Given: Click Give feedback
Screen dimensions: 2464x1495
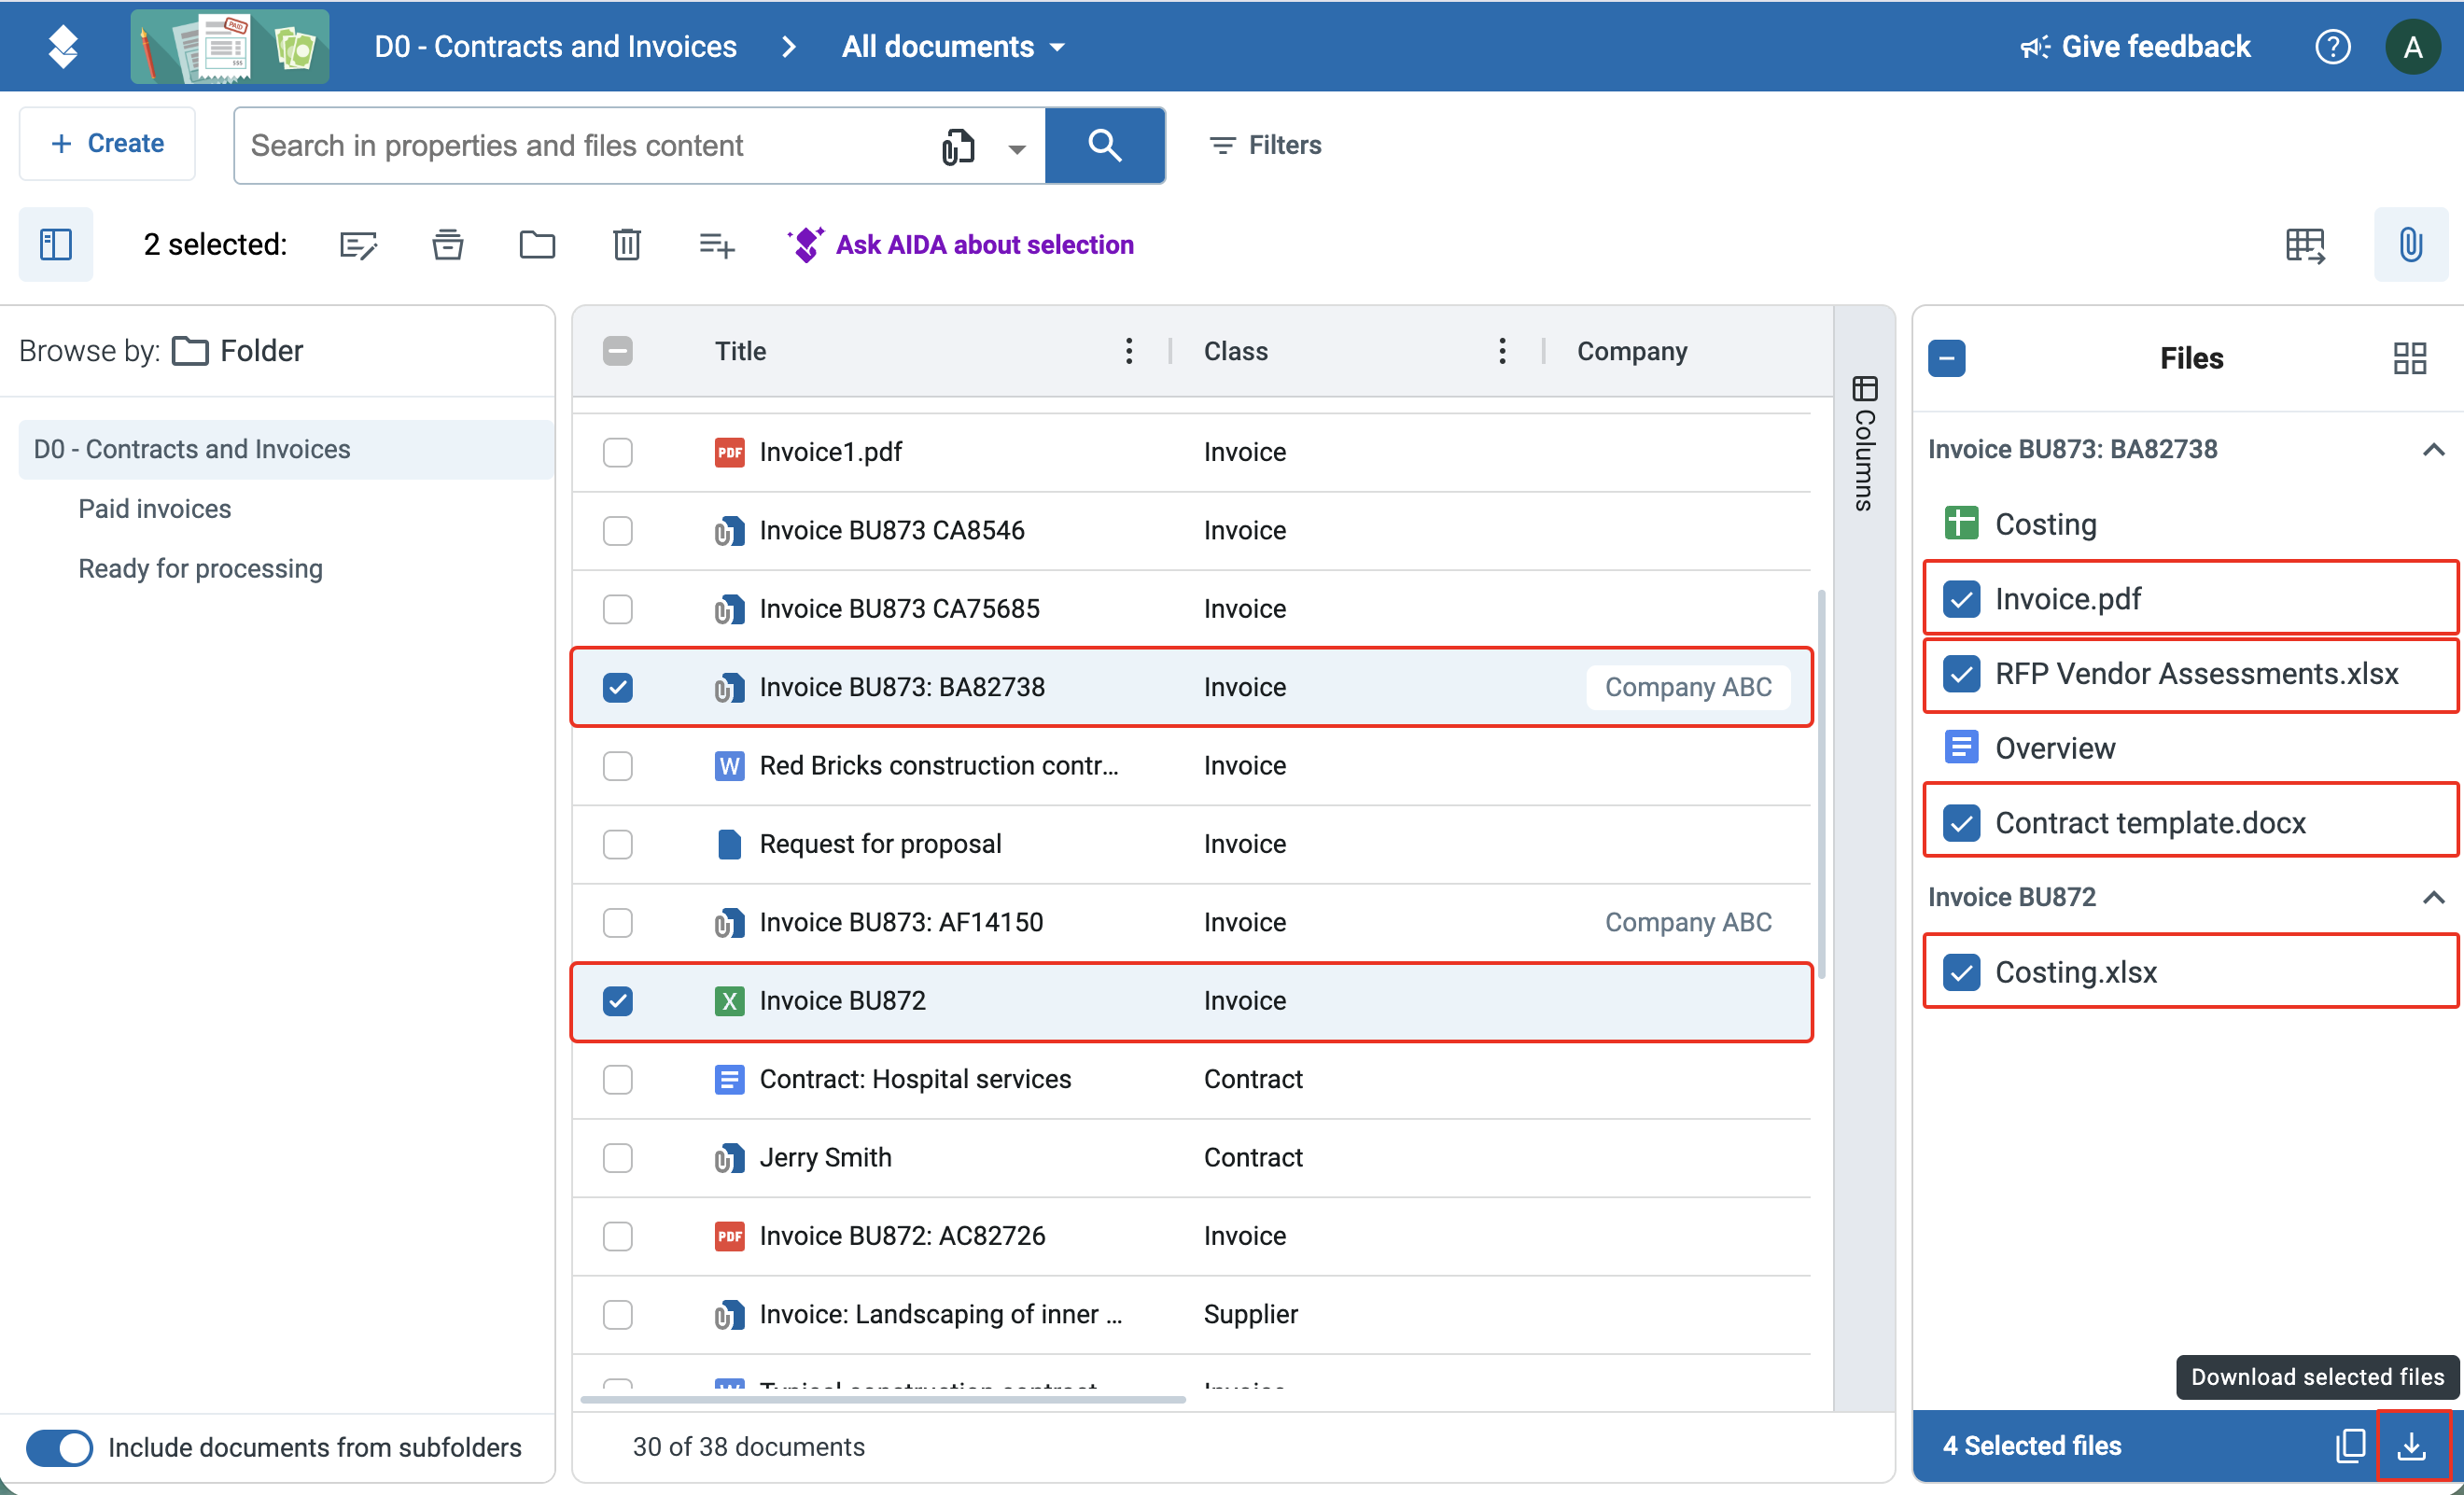Looking at the screenshot, I should point(2135,46).
